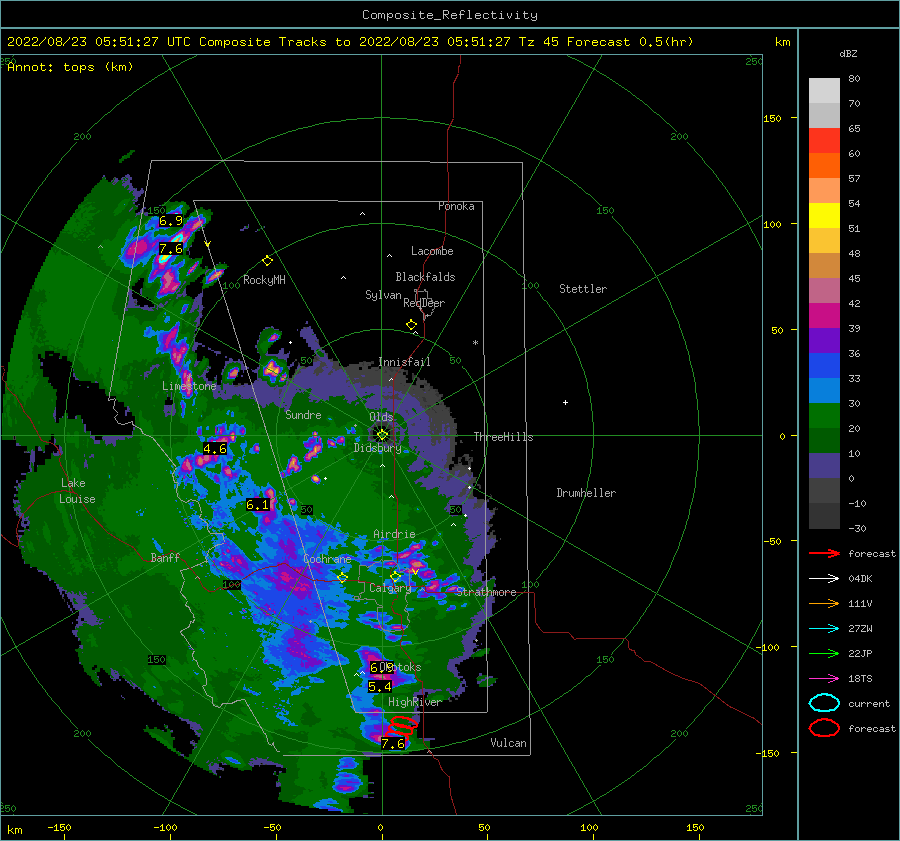Click the asterisk marker east of Innisfail

pyautogui.click(x=475, y=343)
